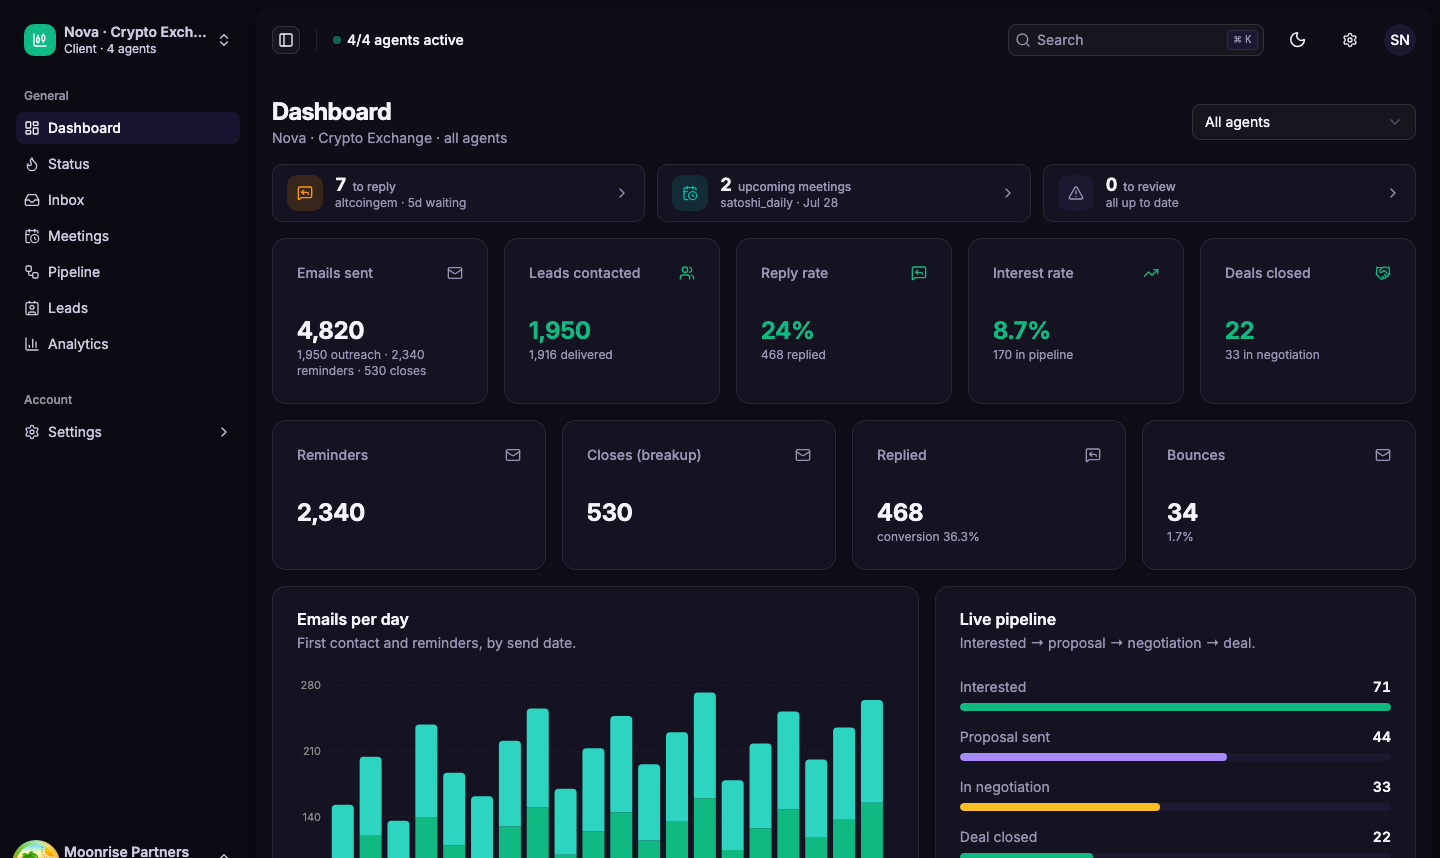The height and width of the screenshot is (858, 1440).
Task: Go to Dashboard in sidebar
Action: coord(128,128)
